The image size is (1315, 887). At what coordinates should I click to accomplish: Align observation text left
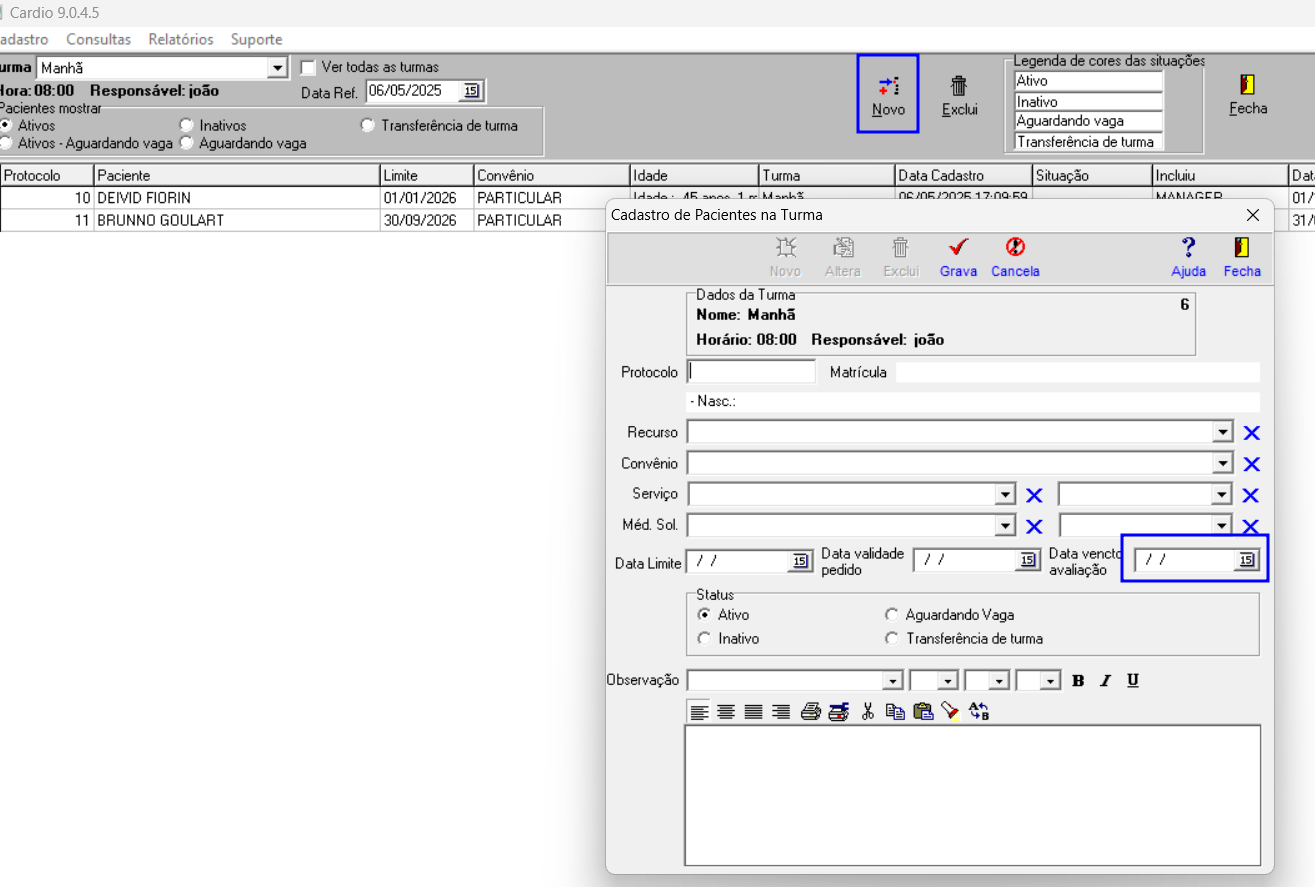pyautogui.click(x=698, y=712)
